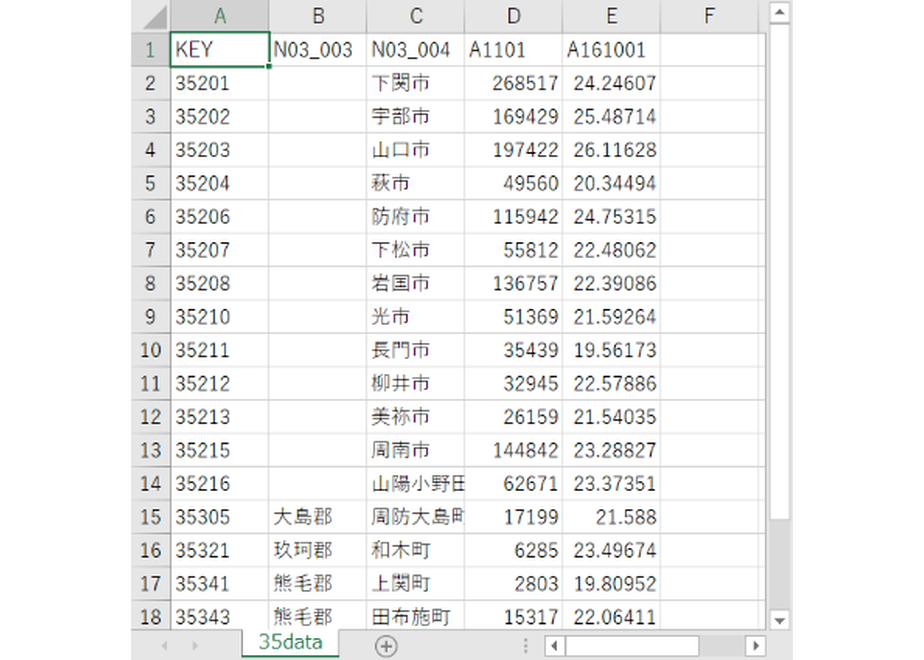Select cell with value 22.06411
This screenshot has width=924, height=660.
coord(611,616)
